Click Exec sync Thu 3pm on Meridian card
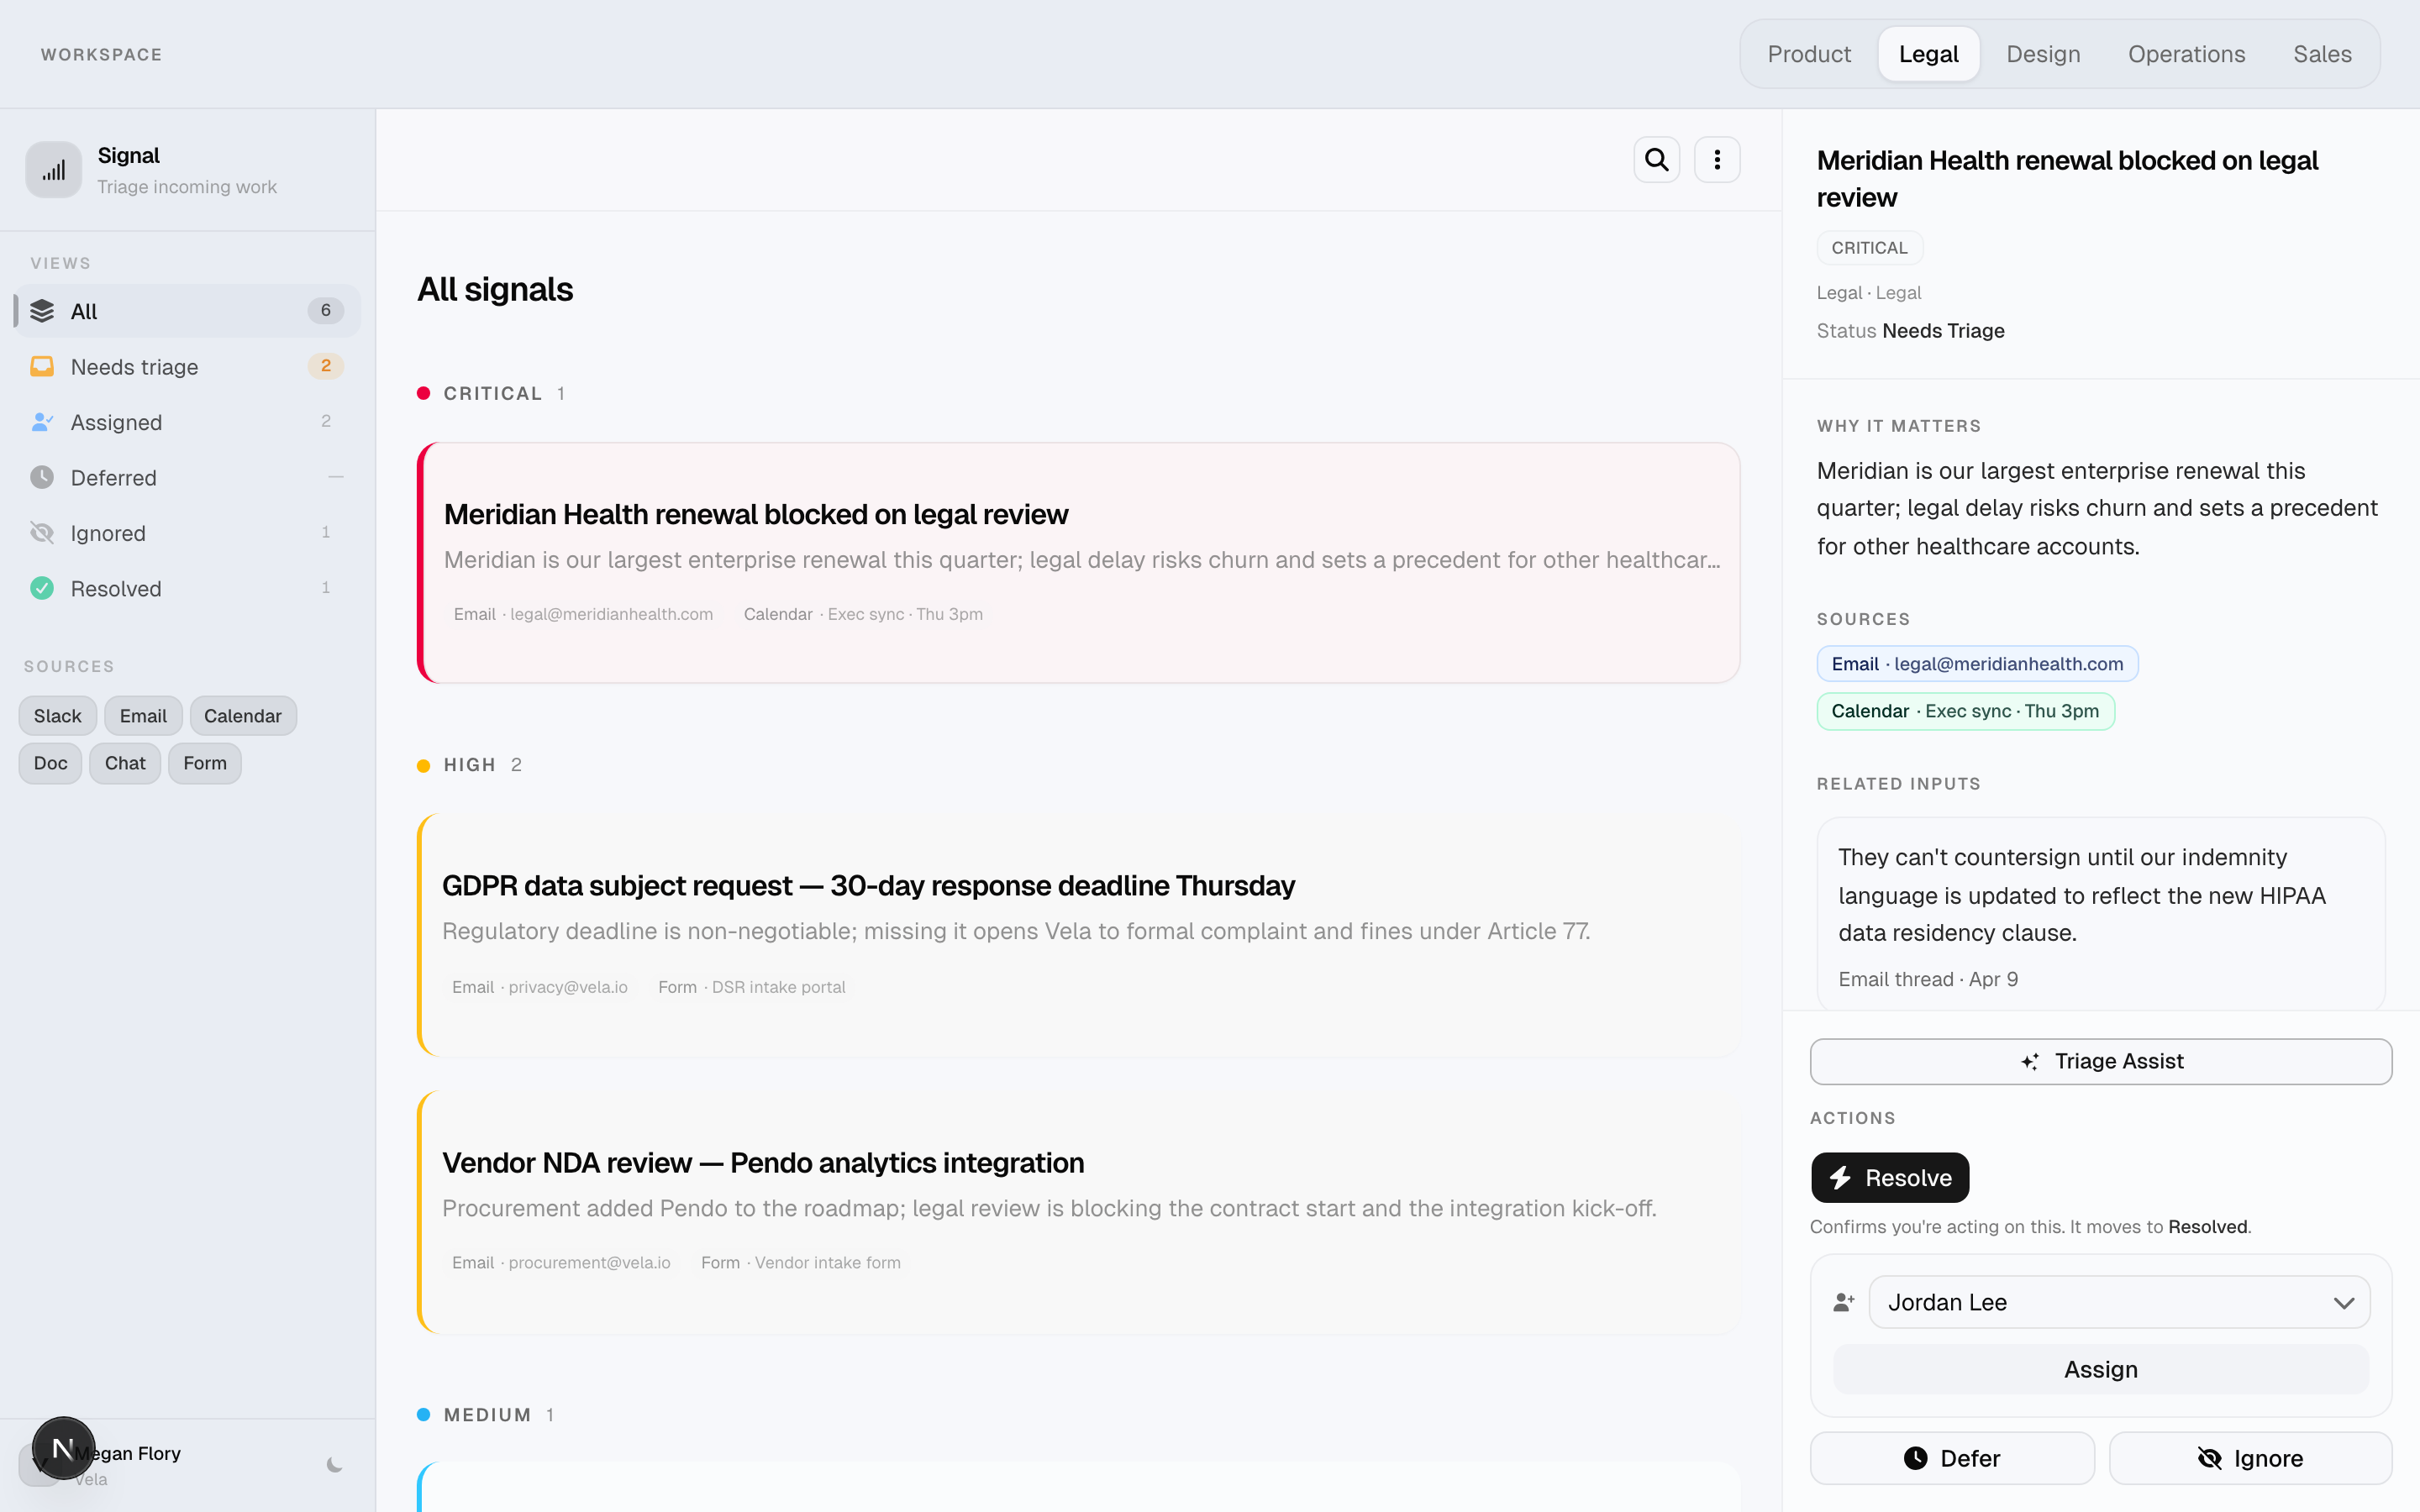The height and width of the screenshot is (1512, 2420). 863,614
